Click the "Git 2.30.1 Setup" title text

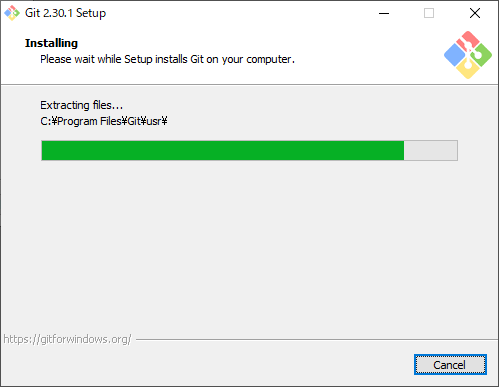(65, 13)
